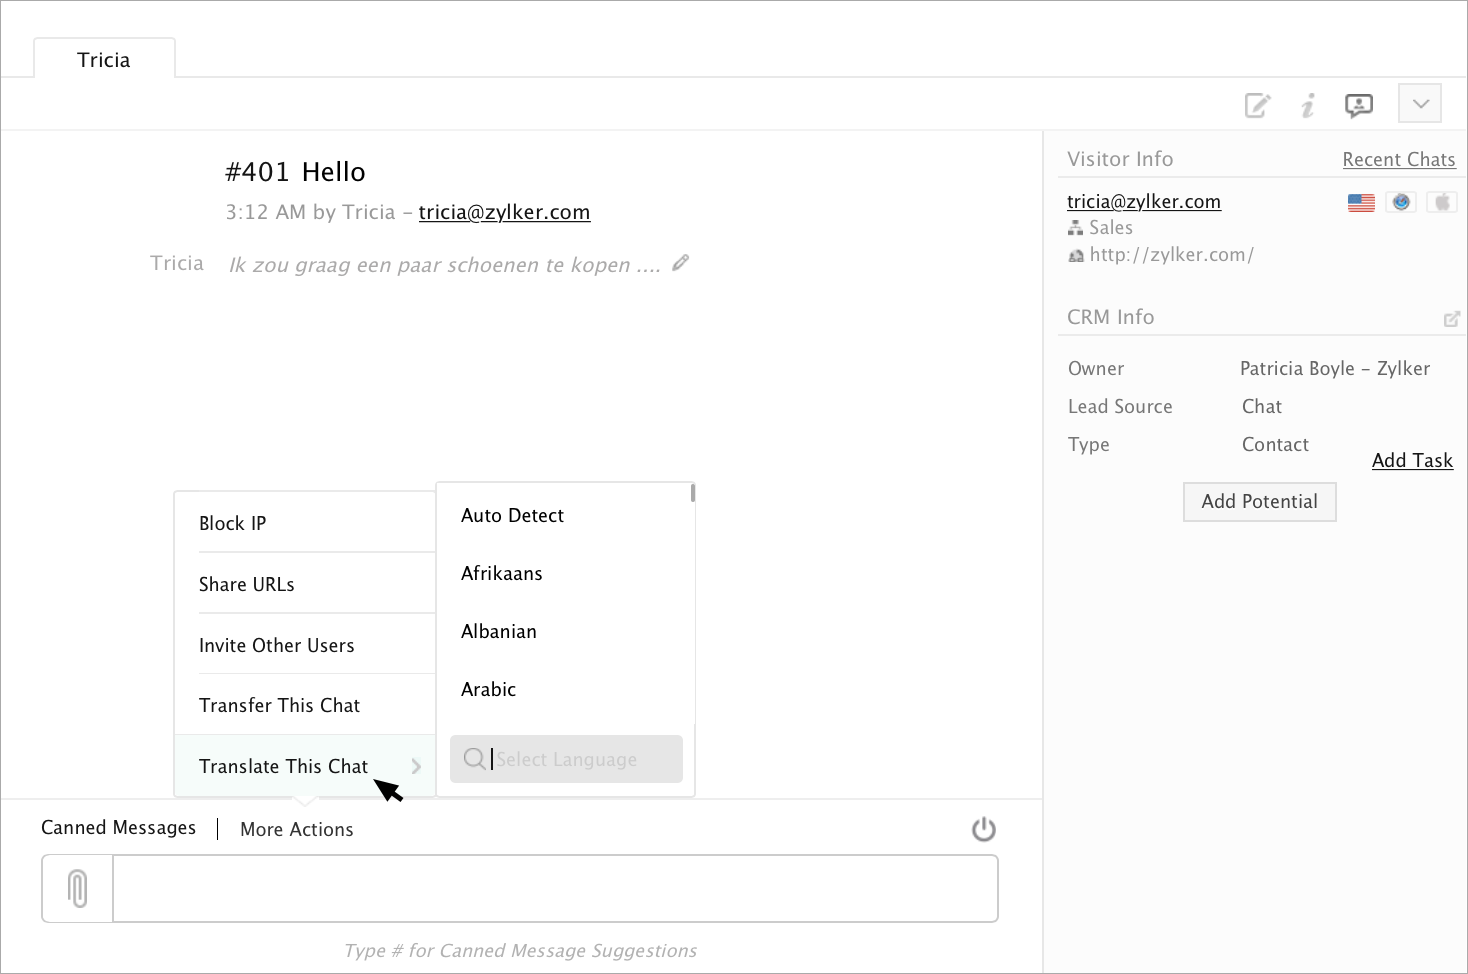Screen dimensions: 1468x974
Task: Click the edit notes icon in the top toolbar
Action: [1257, 105]
